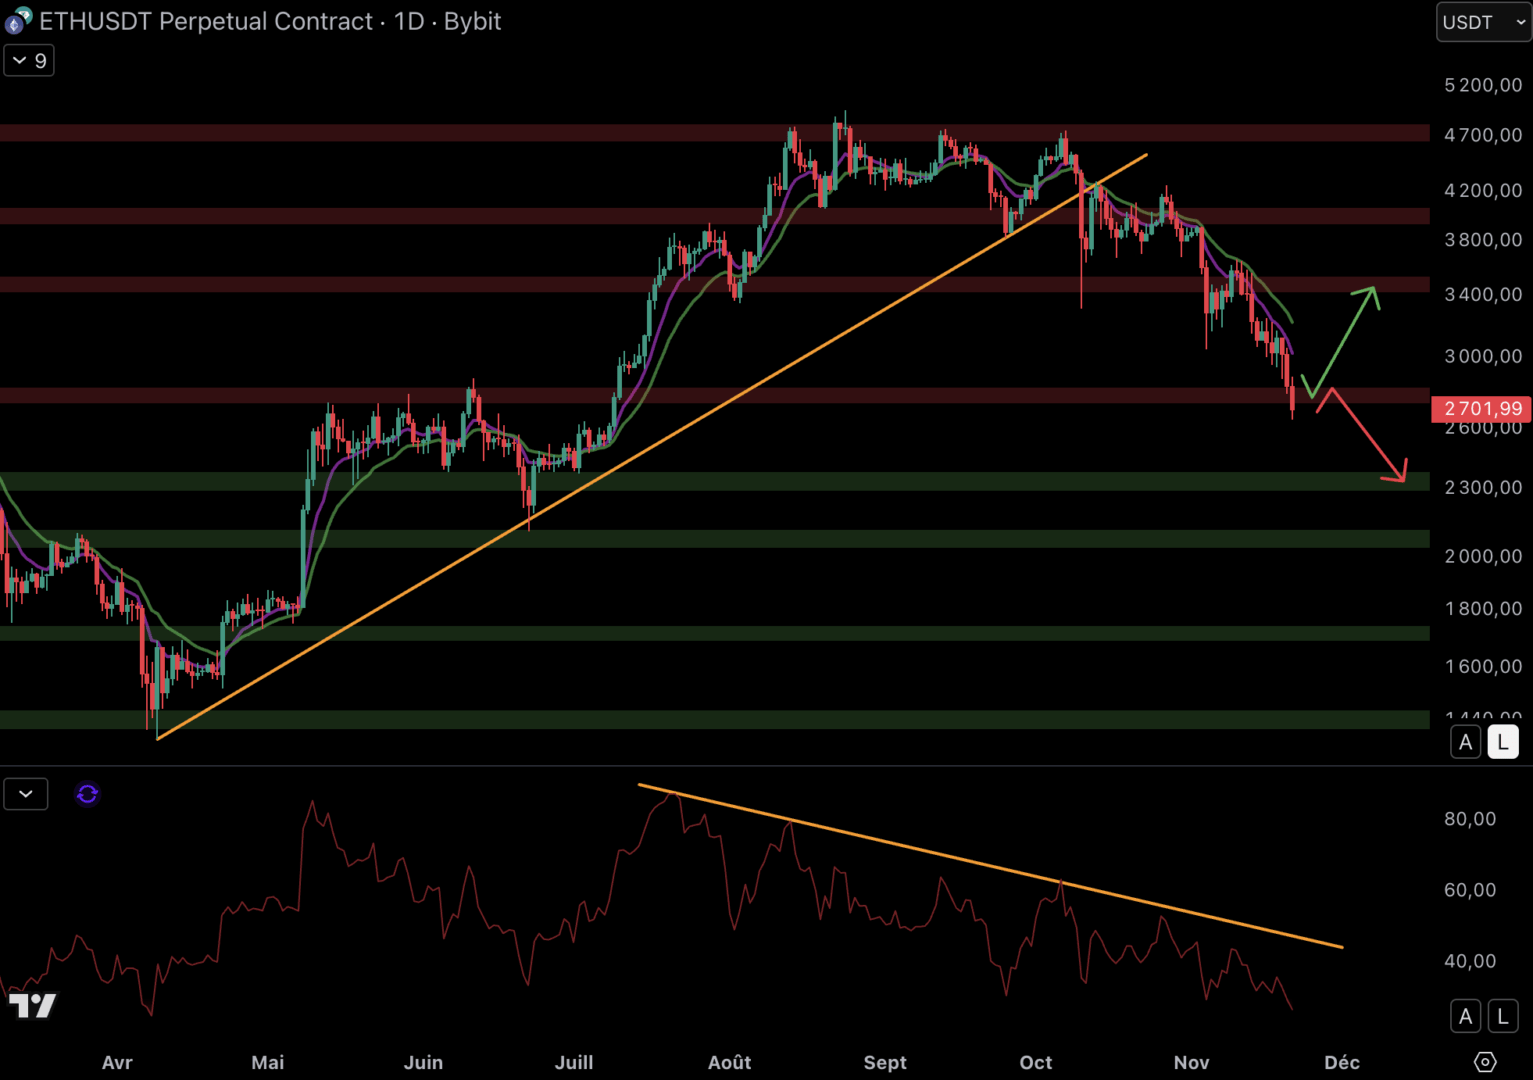Image resolution: width=1533 pixels, height=1080 pixels.
Task: Toggle auto scale 'A' on the main price pane
Action: [1465, 742]
